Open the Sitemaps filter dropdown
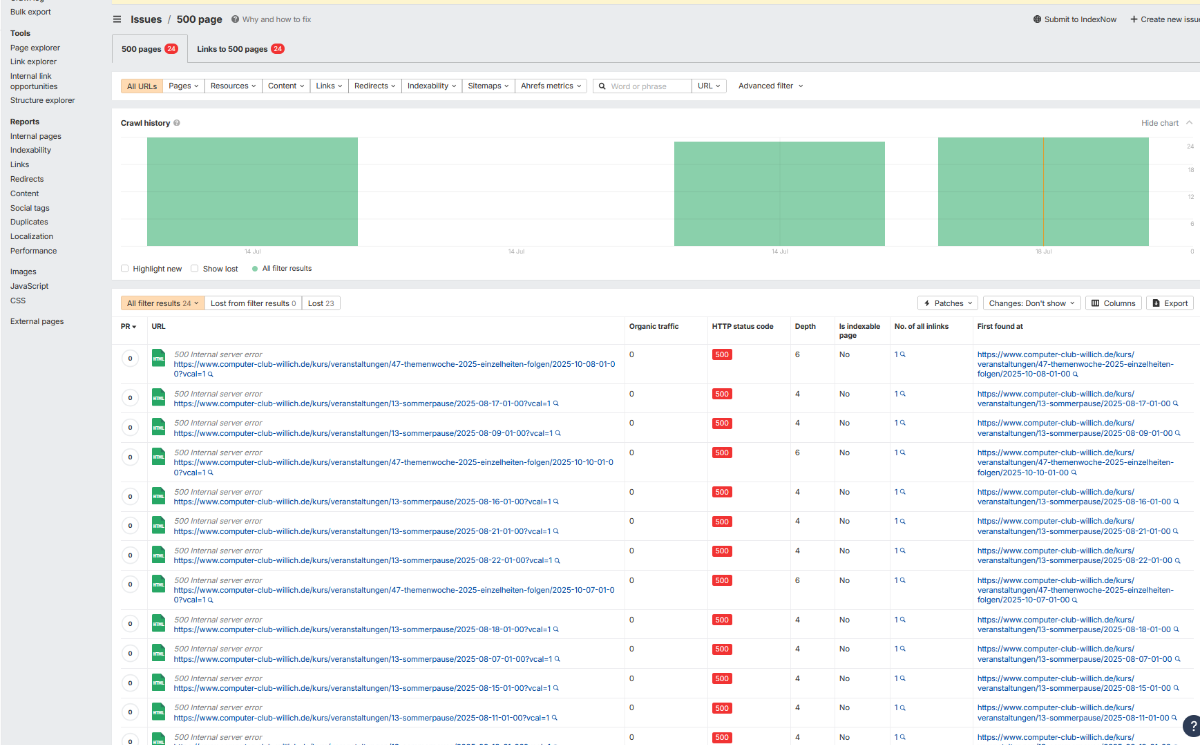Screen dimensions: 1200x745 tap(488, 86)
